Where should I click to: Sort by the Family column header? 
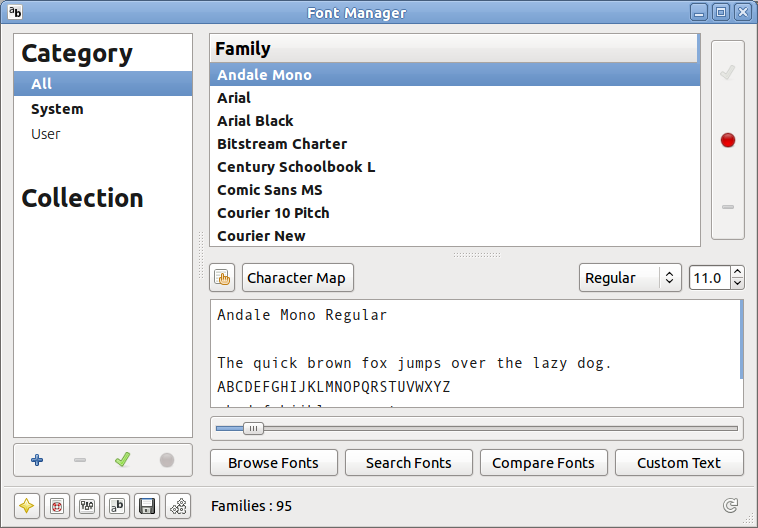454,48
